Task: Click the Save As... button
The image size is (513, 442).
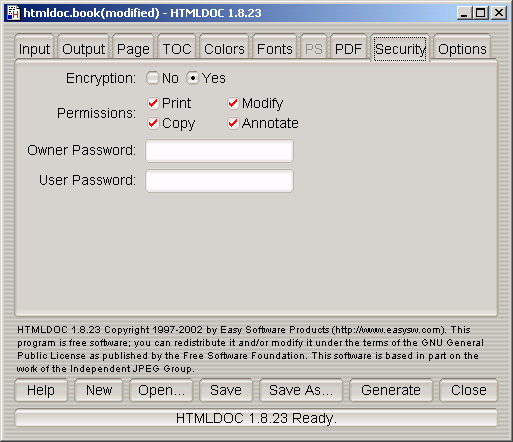Action: pos(301,390)
